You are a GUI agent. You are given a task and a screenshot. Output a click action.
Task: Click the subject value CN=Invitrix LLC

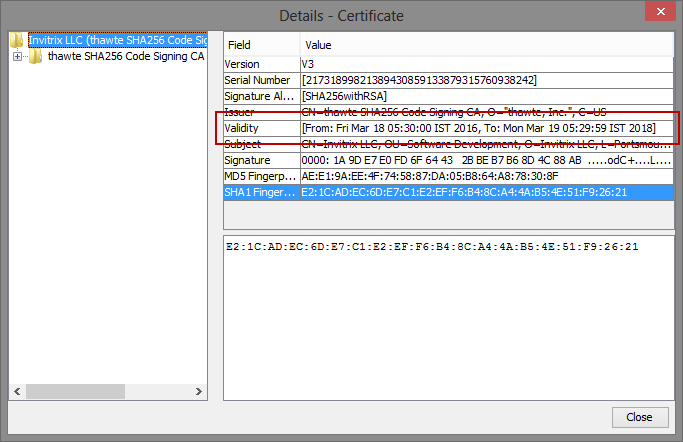486,144
